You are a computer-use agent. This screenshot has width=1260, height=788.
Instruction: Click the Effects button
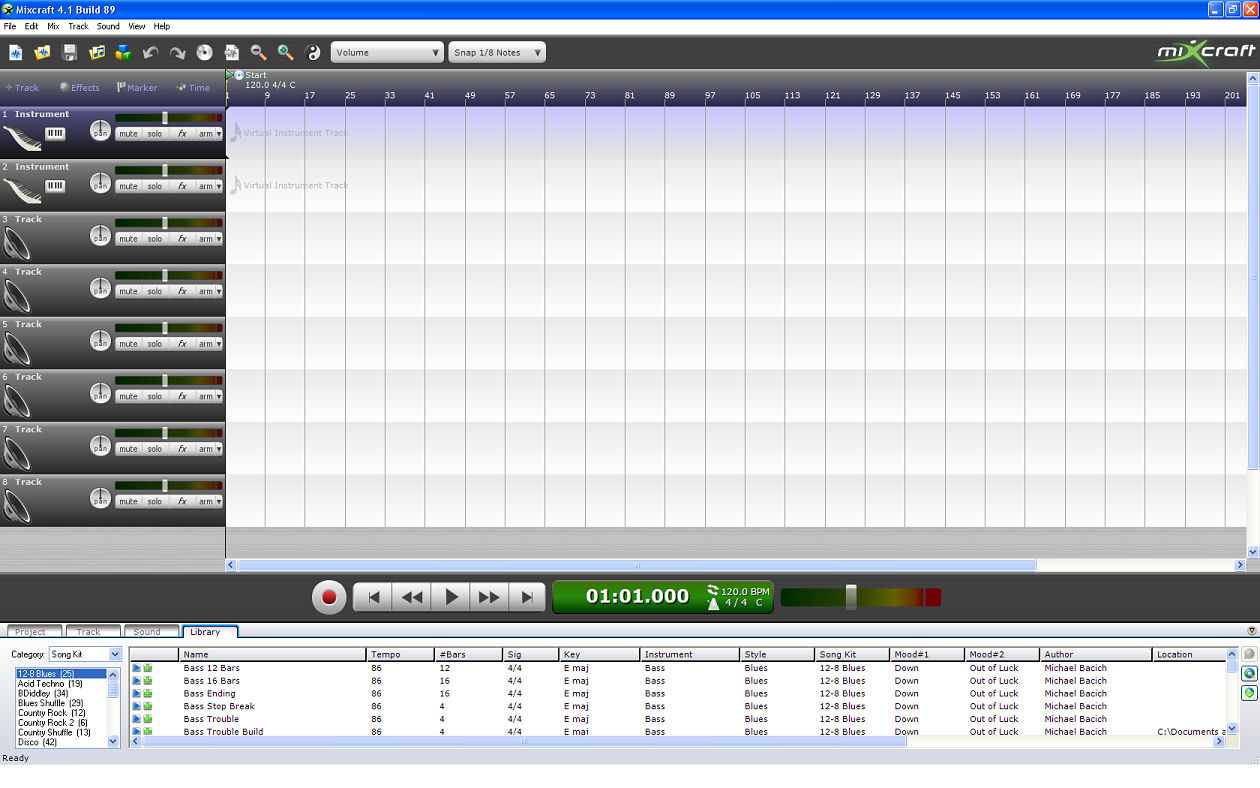[x=80, y=88]
